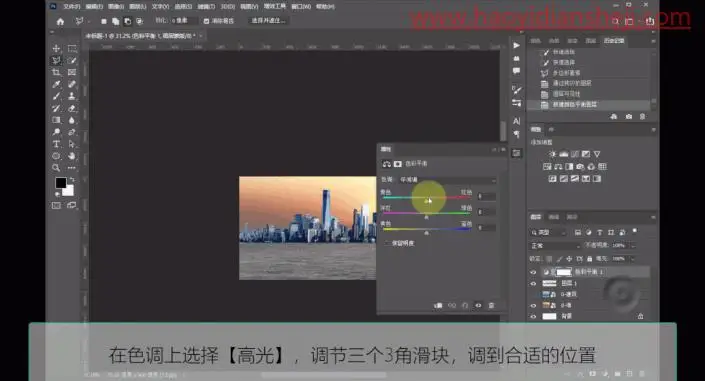Select the Move tool
This screenshot has height=381, width=705.
(56, 49)
